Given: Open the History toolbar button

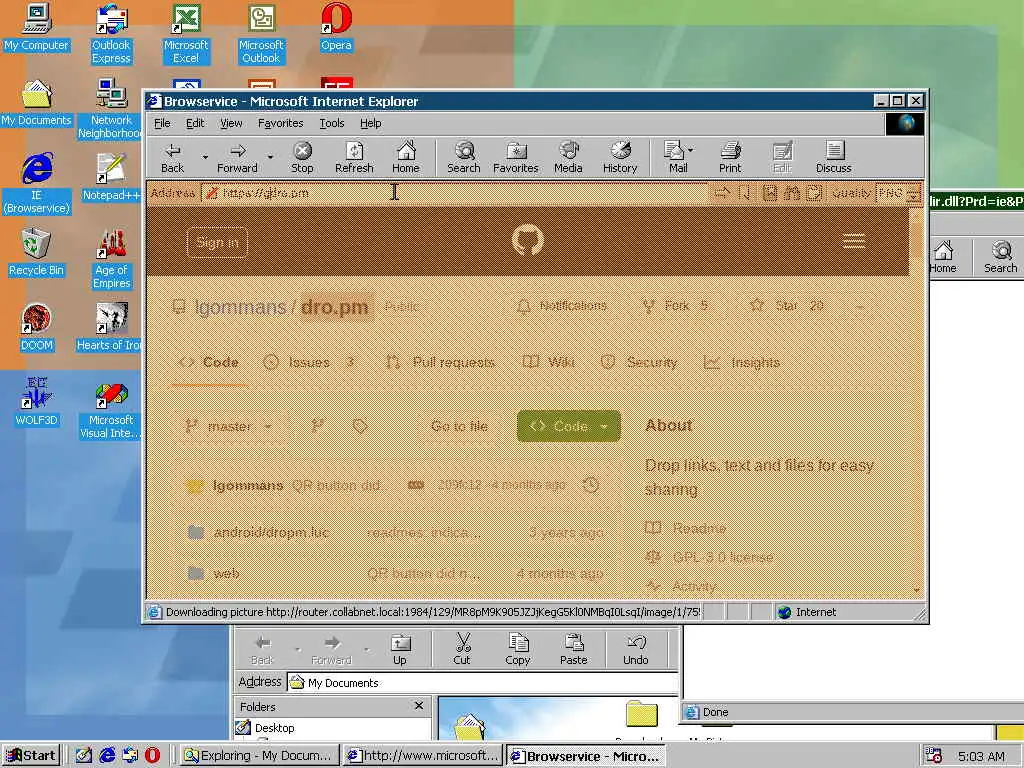Looking at the screenshot, I should [x=620, y=158].
